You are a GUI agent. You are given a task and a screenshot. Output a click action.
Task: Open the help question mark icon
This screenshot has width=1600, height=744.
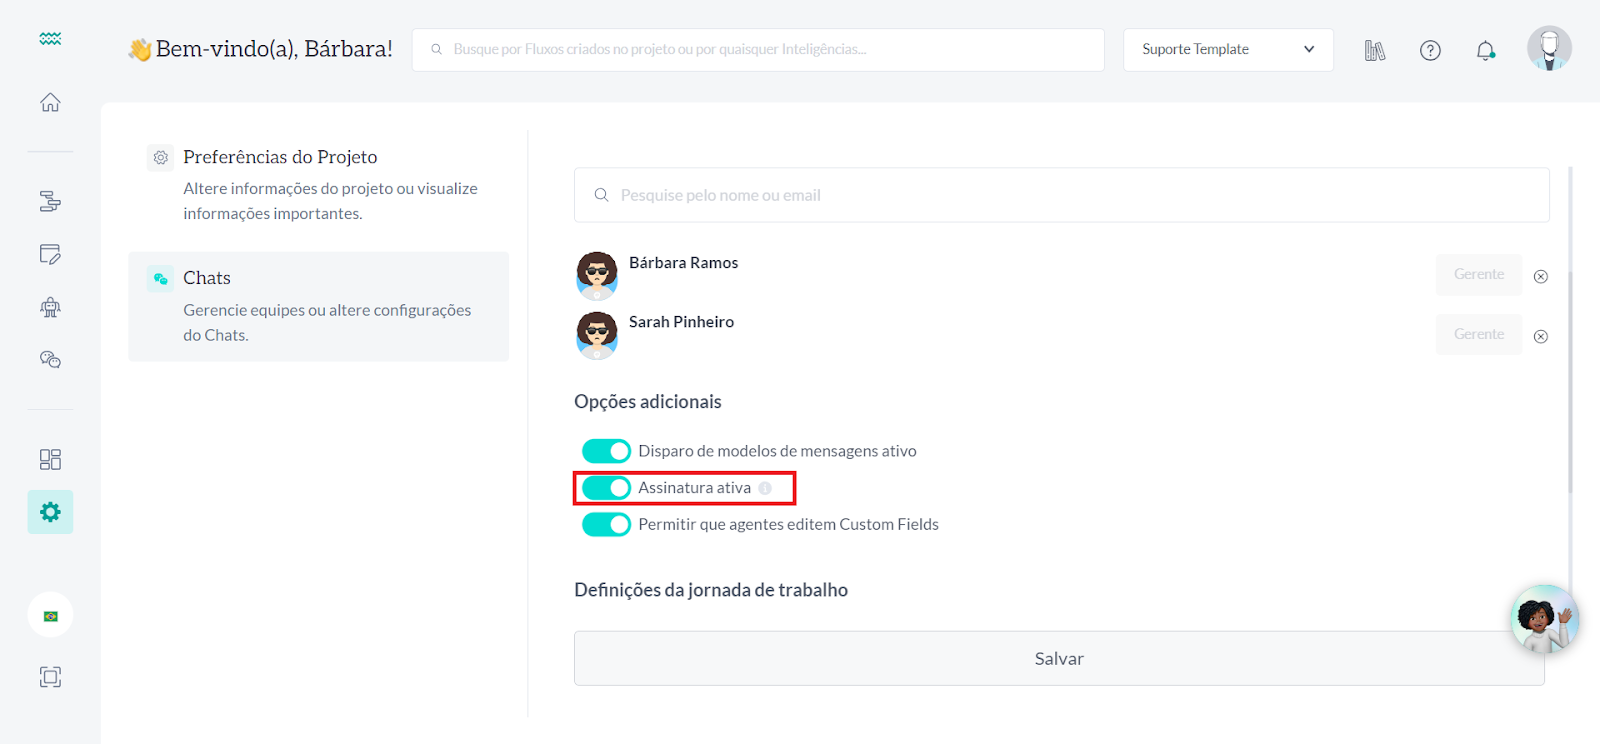tap(1430, 50)
